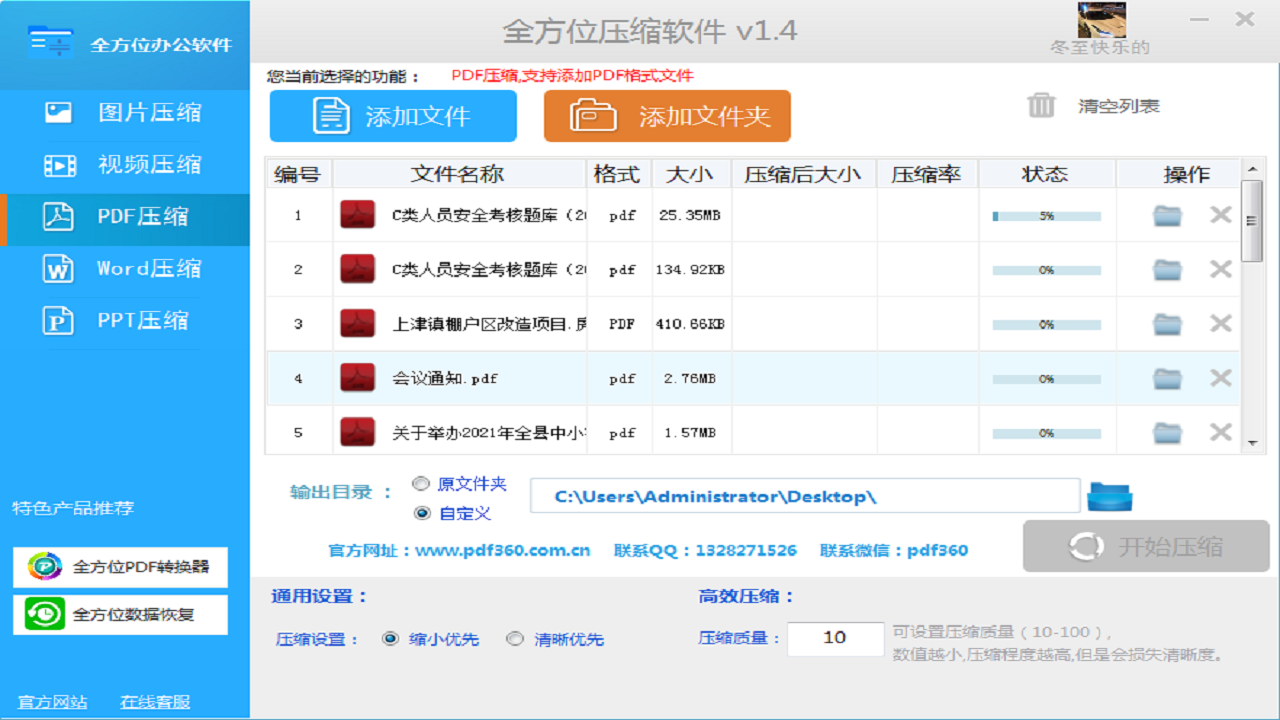Edit the 压缩质量 quality input field
The width and height of the screenshot is (1280, 720).
click(835, 639)
